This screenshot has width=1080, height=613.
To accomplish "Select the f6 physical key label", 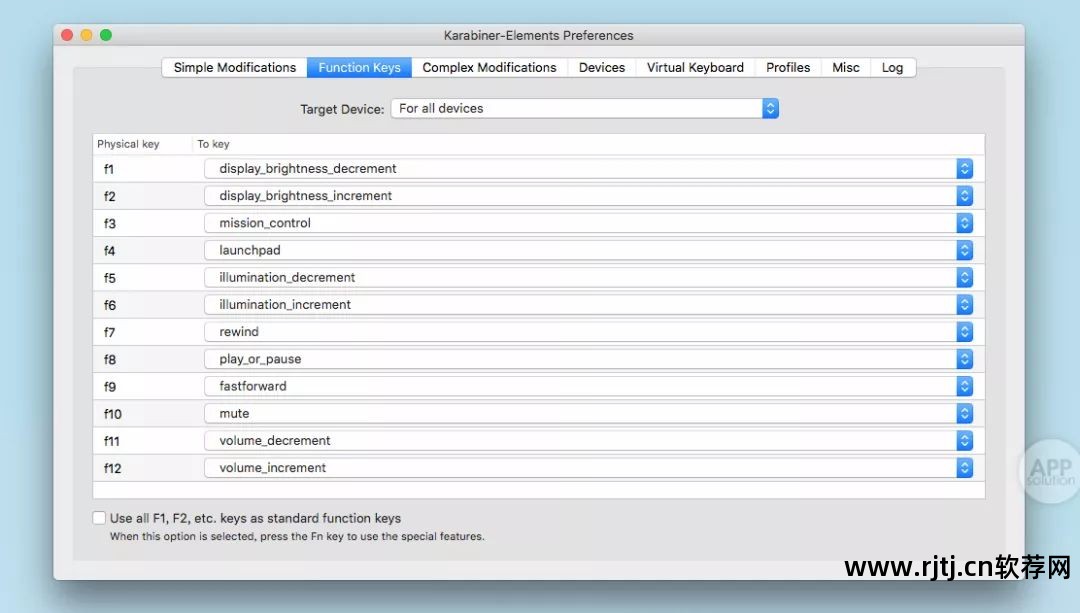I will pos(110,305).
